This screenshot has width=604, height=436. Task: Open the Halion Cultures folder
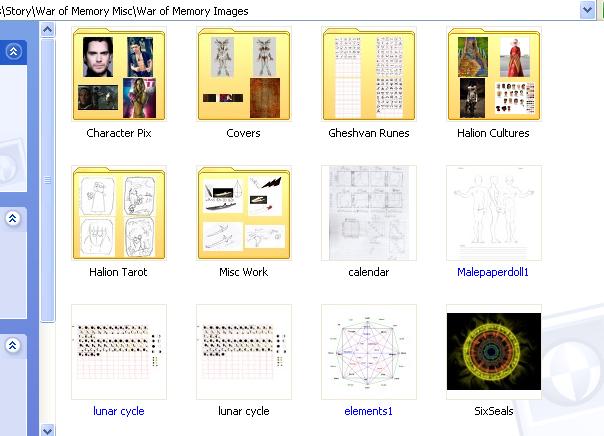click(493, 75)
